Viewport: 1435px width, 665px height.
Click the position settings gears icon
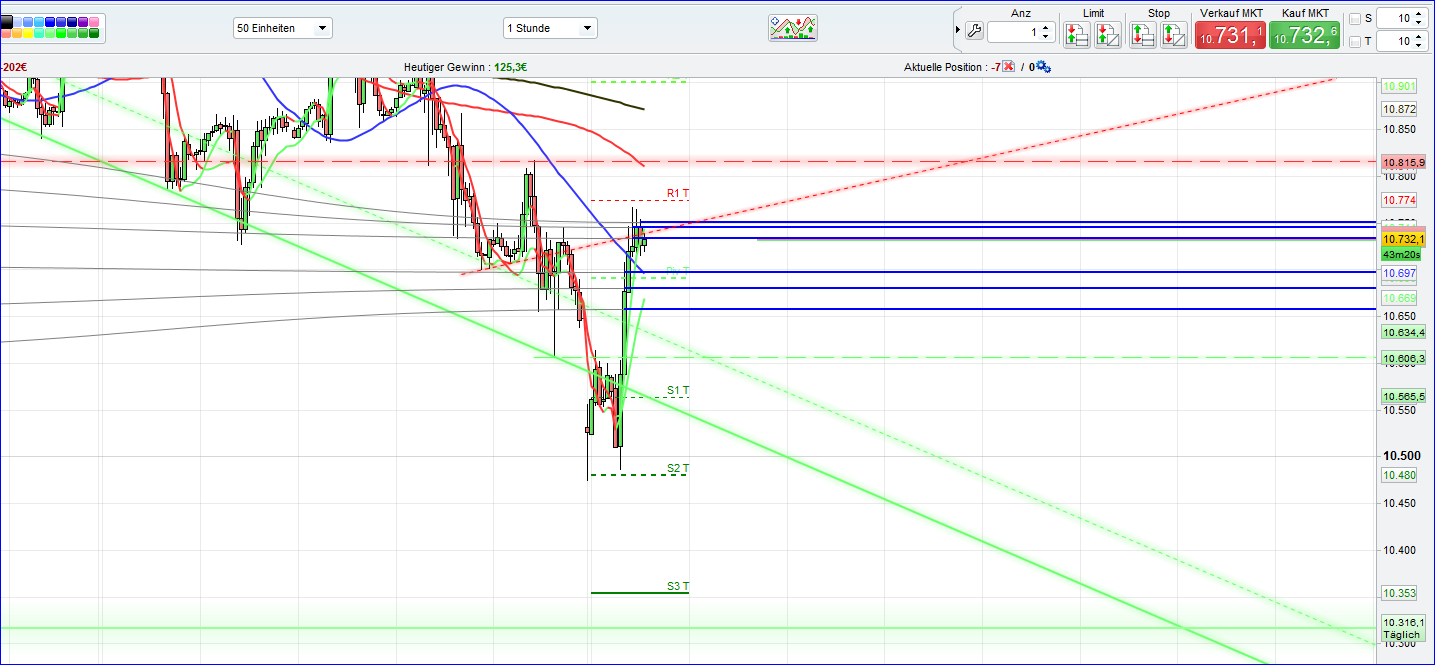click(x=1041, y=67)
